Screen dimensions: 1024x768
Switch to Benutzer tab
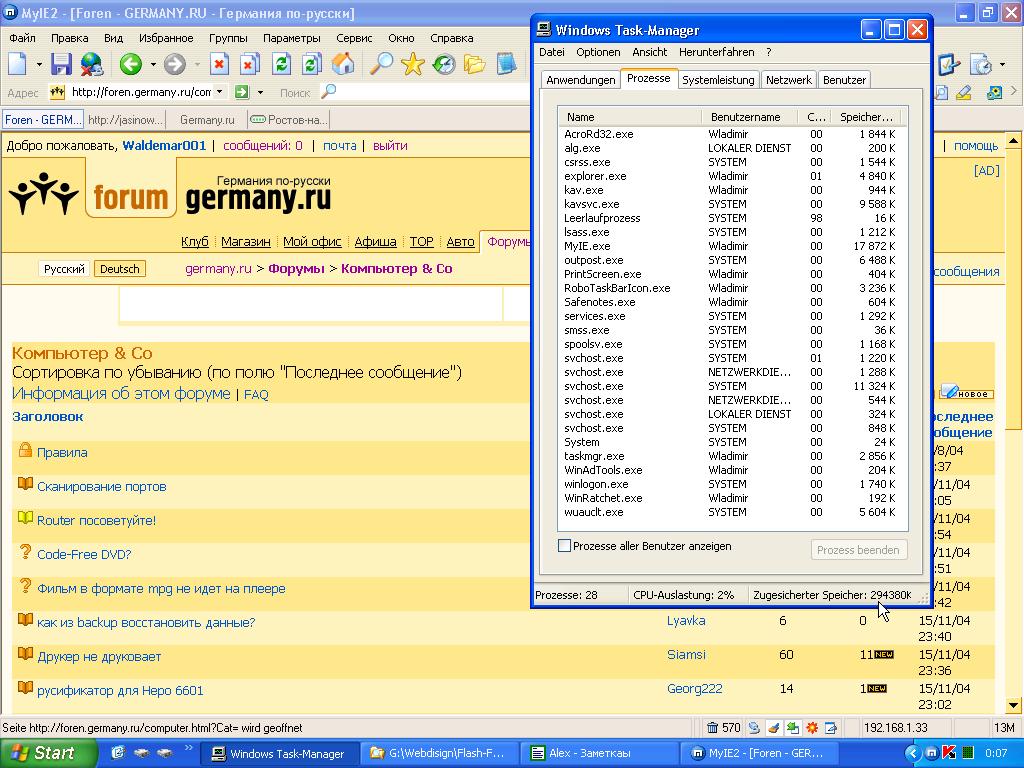point(844,80)
